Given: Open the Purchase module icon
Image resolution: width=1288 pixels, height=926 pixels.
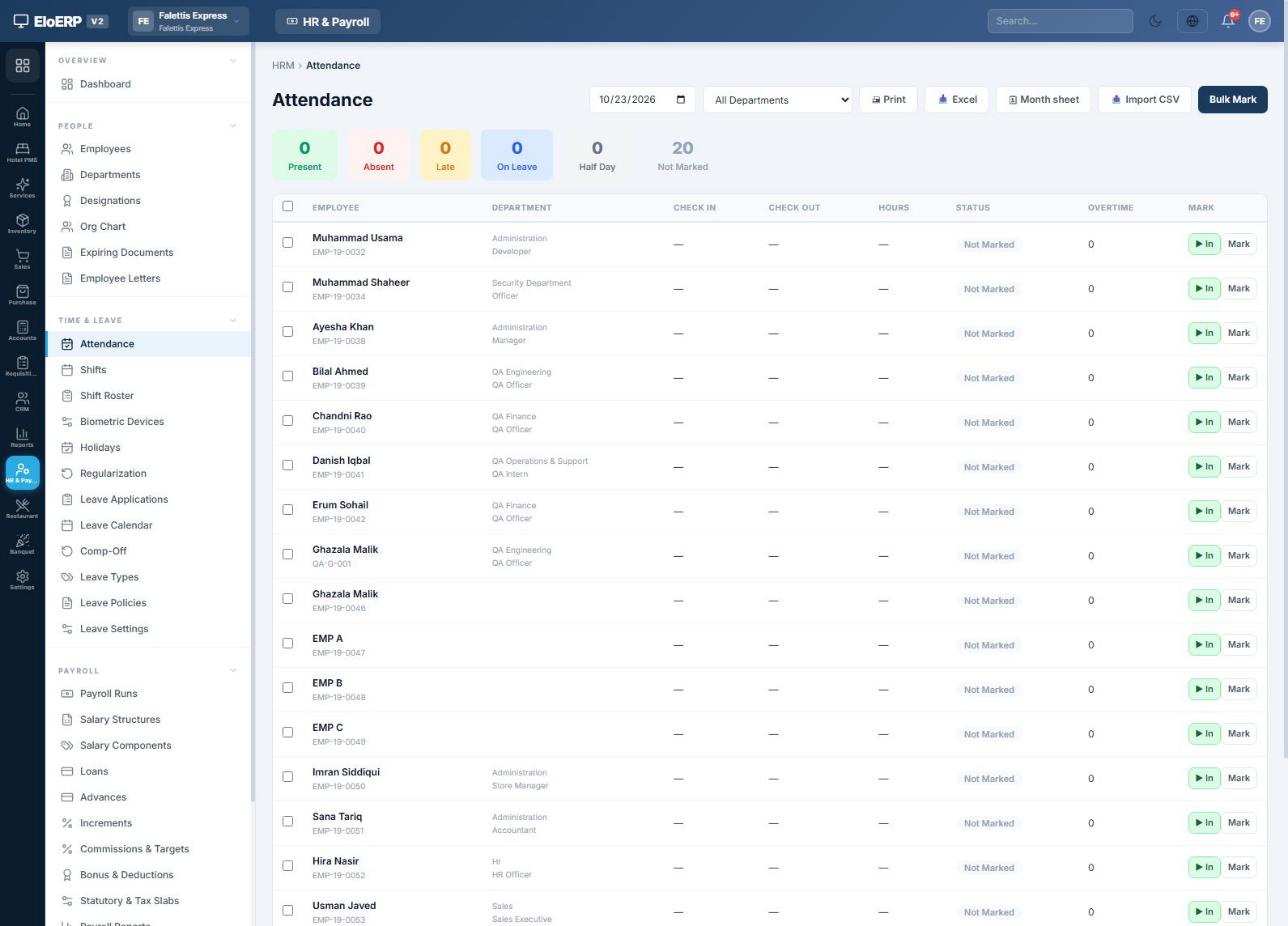Looking at the screenshot, I should tap(22, 295).
